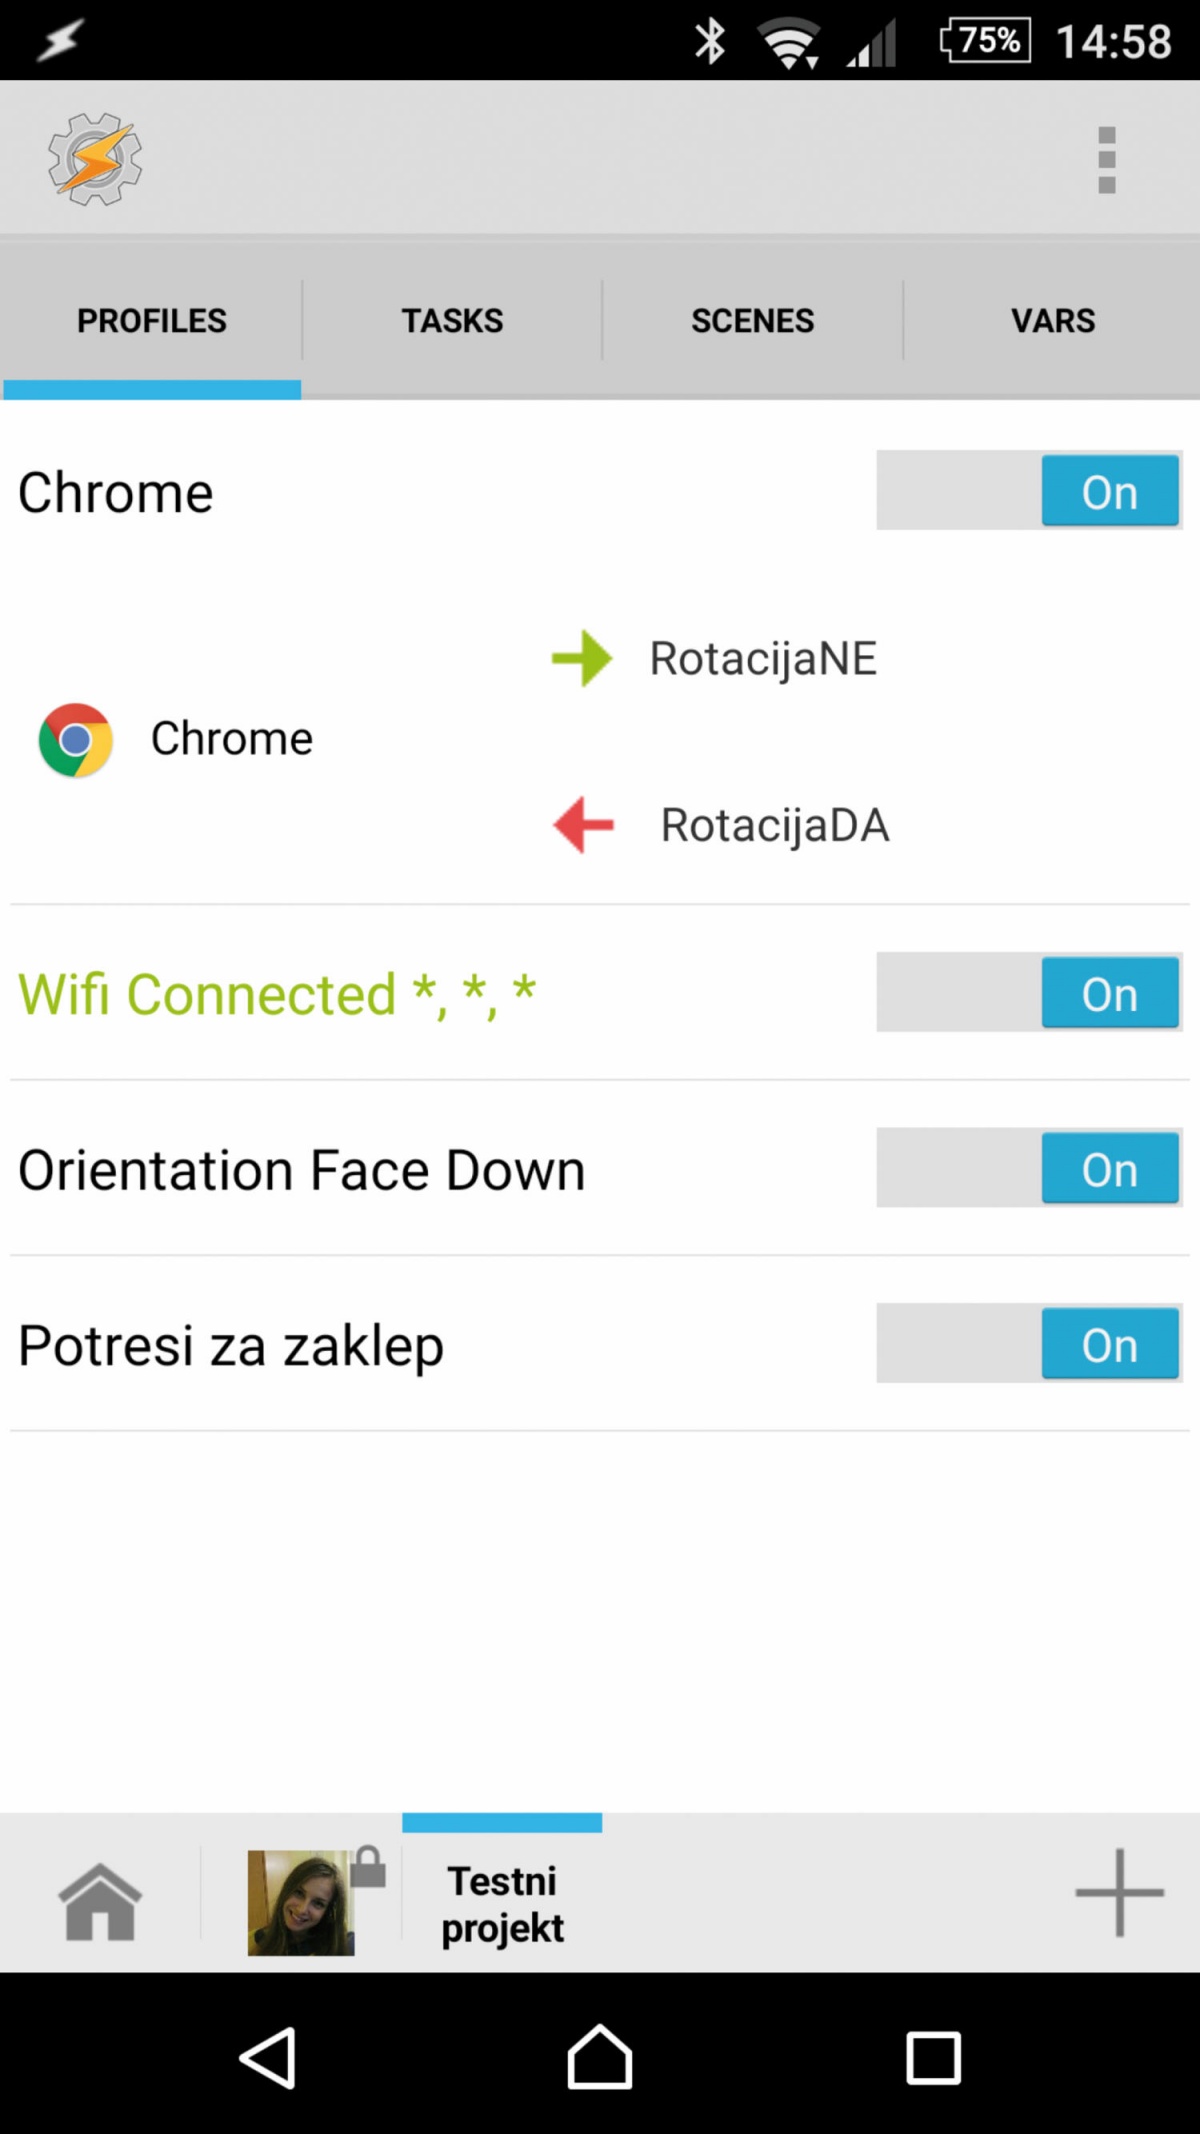Image resolution: width=1200 pixels, height=2134 pixels.
Task: Turn off Potresi za zaklep switch
Action: (x=1029, y=1343)
